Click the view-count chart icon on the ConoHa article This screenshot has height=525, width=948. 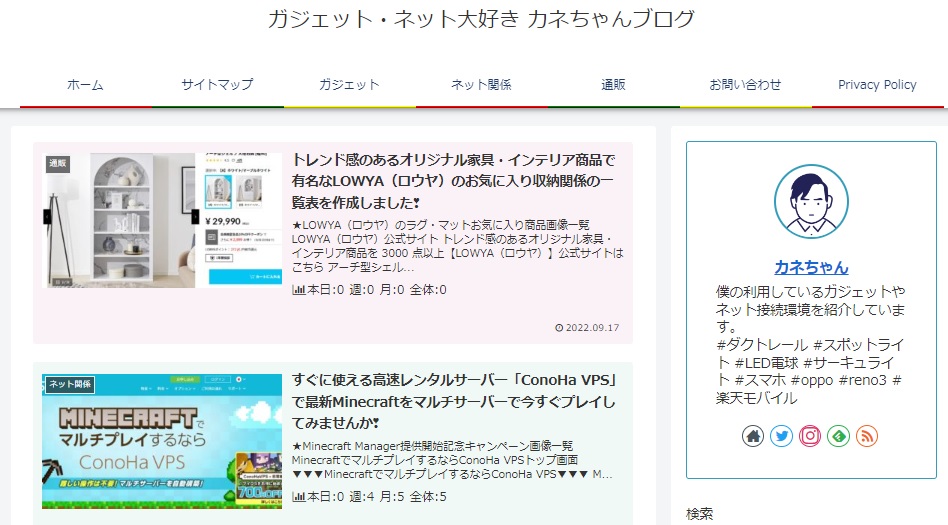(x=298, y=497)
